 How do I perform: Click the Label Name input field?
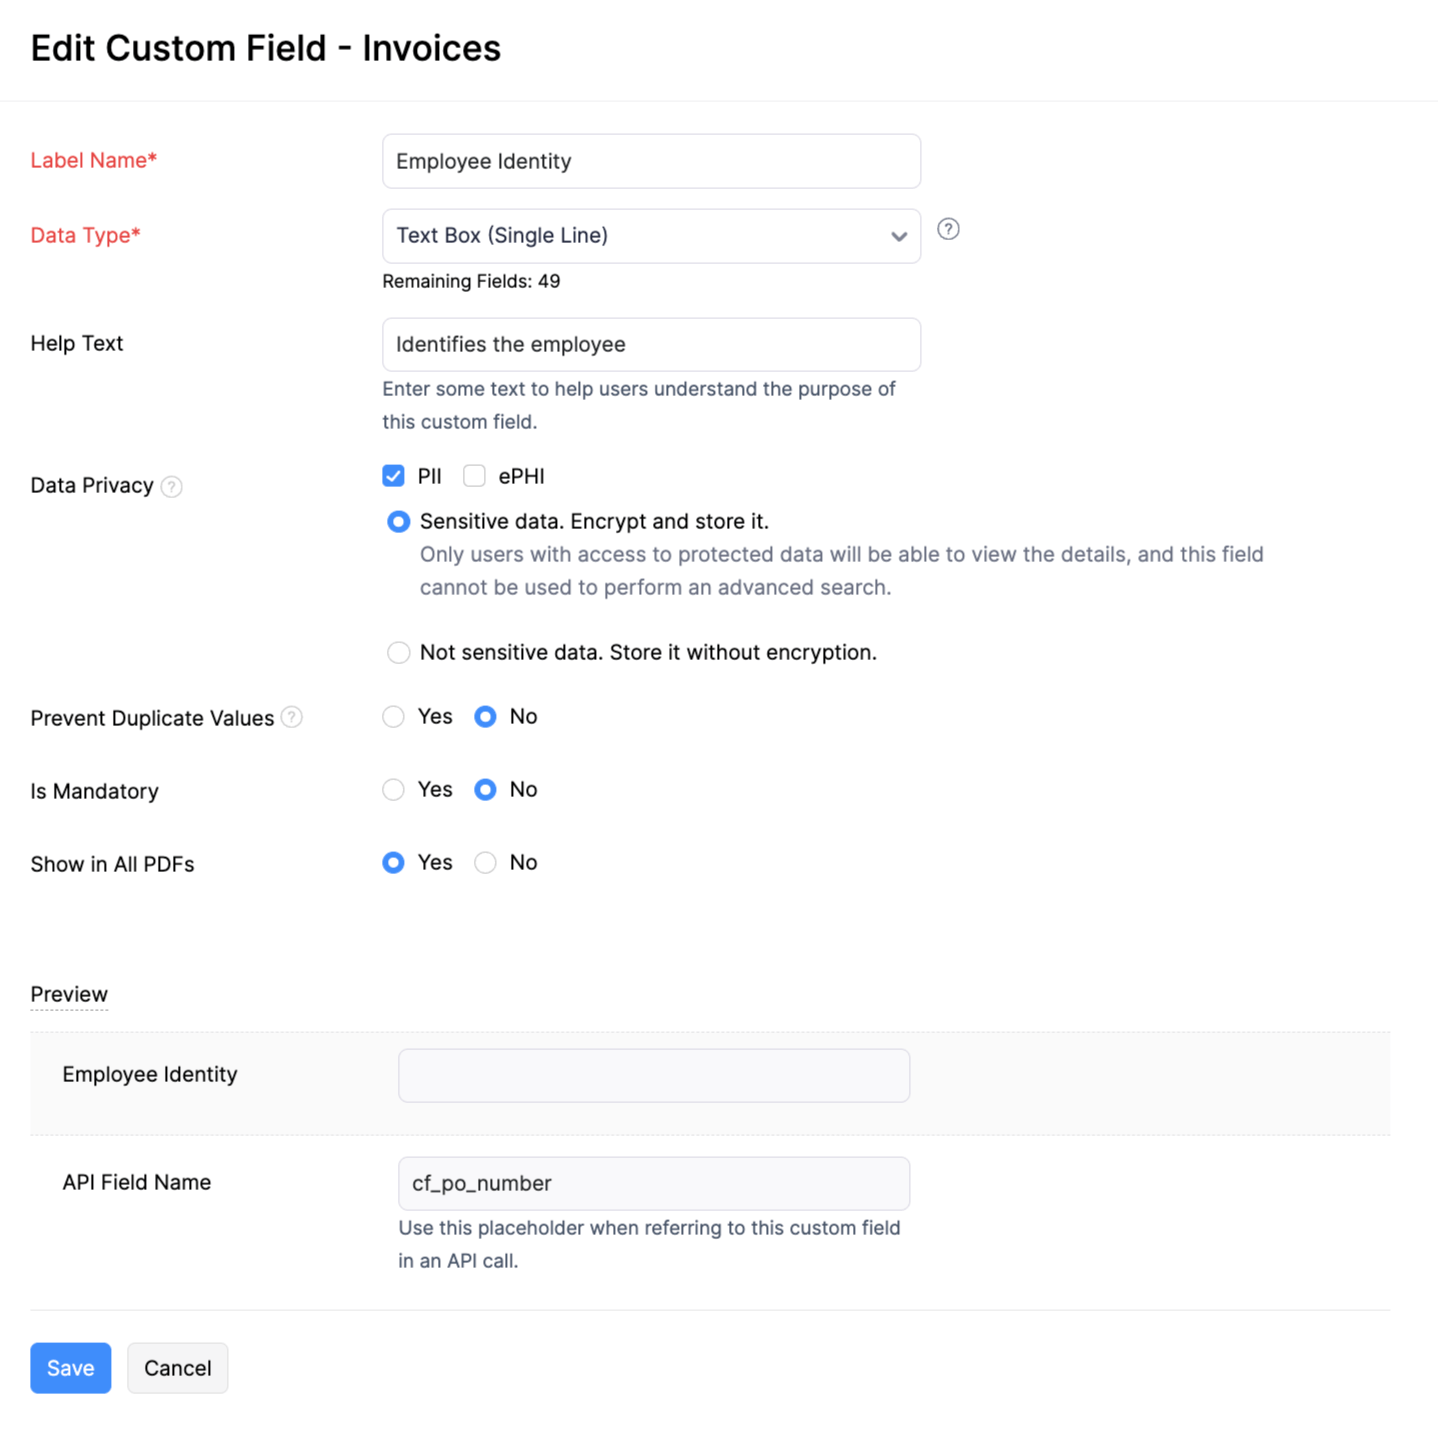pos(650,160)
